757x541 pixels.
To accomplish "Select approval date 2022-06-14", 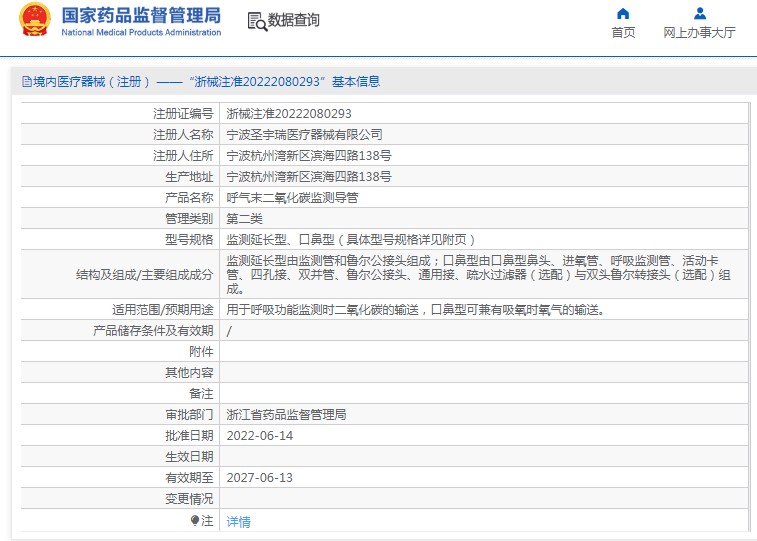I will pos(260,436).
